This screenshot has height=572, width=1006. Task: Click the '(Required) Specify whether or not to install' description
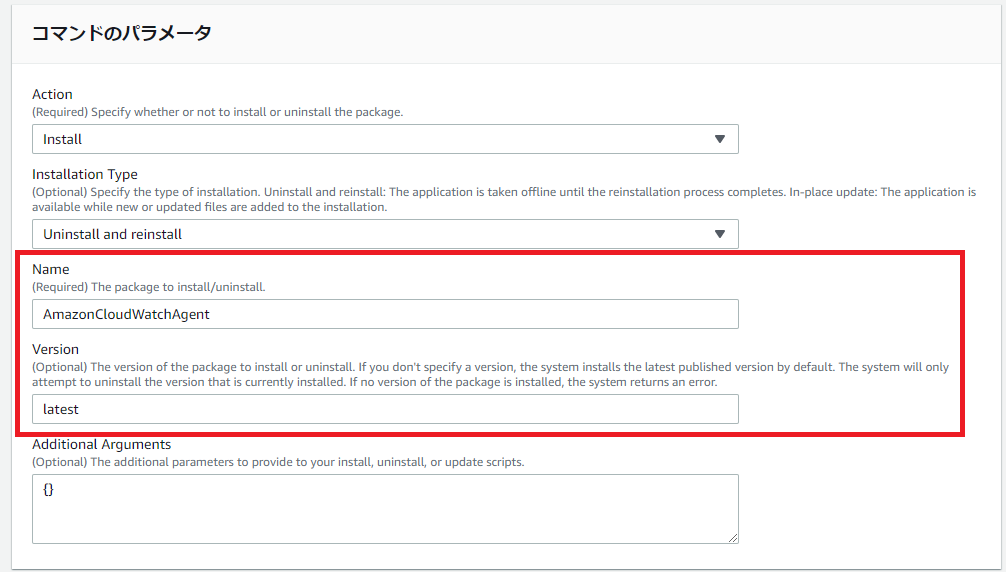coord(217,112)
